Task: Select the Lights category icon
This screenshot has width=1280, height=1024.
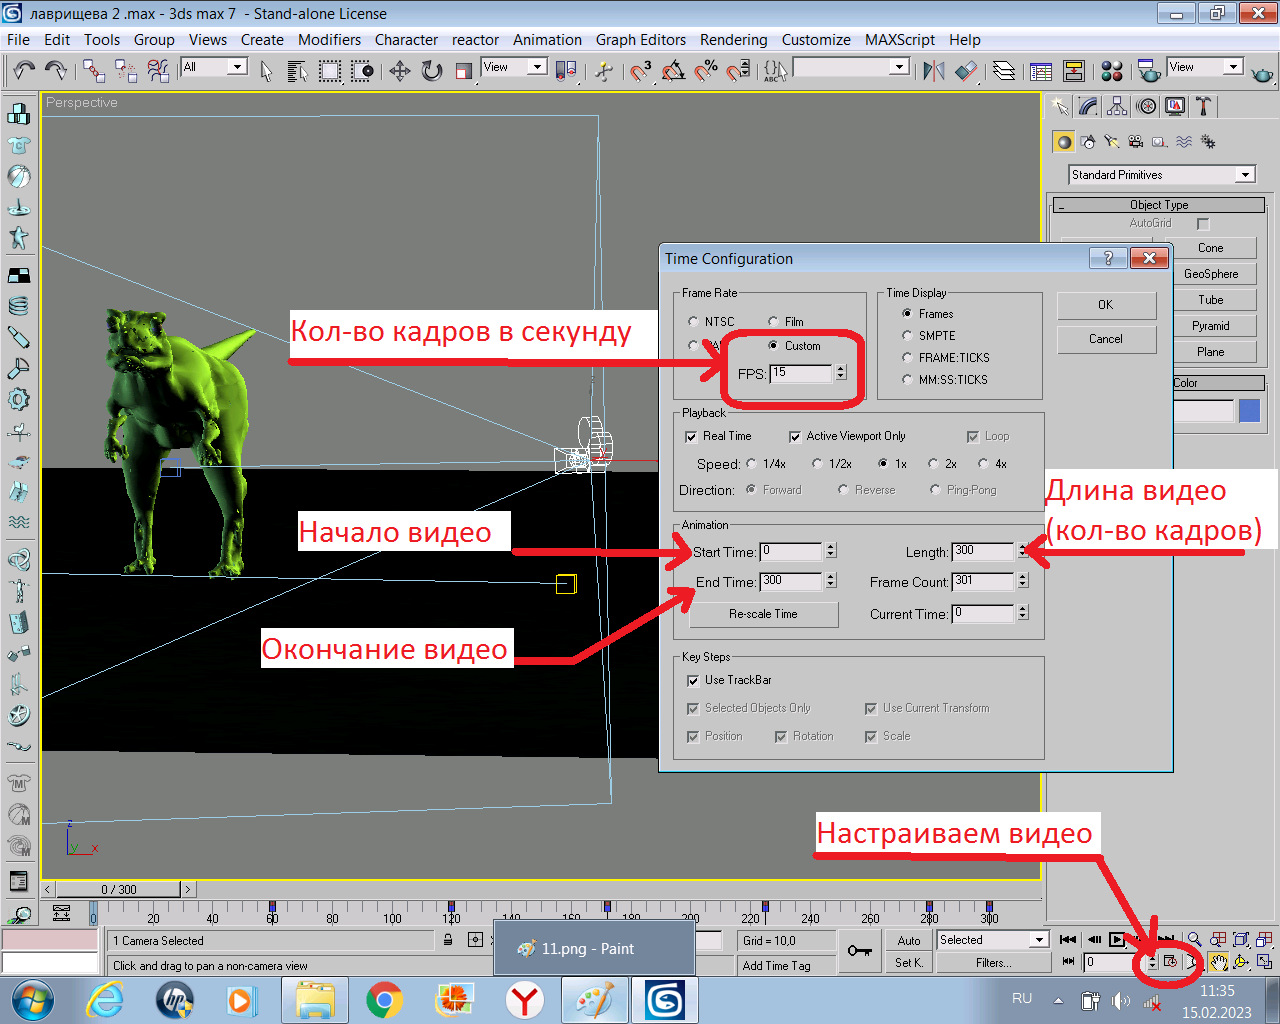Action: point(1112,142)
